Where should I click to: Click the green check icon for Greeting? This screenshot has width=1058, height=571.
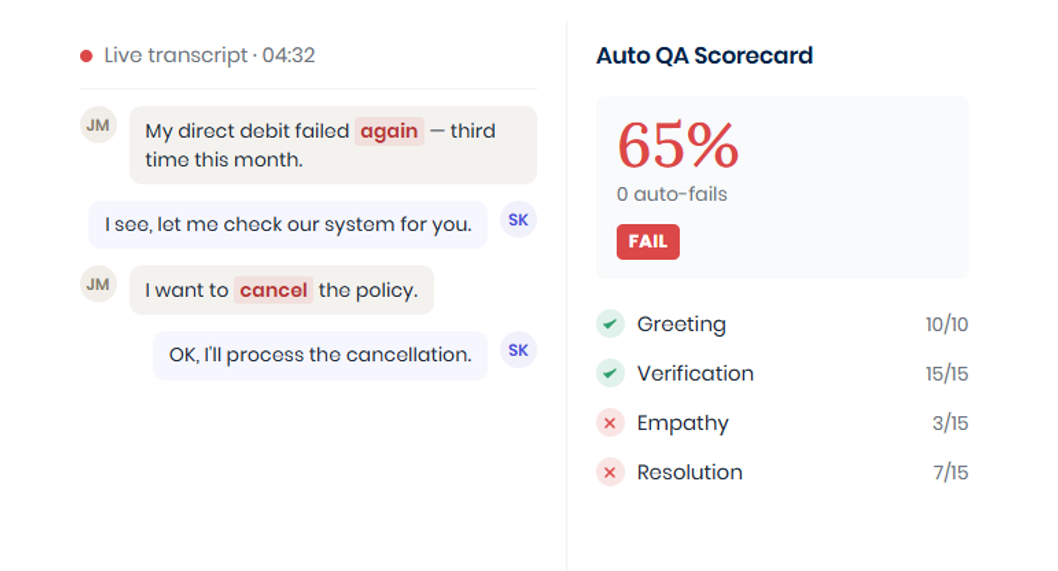coord(610,324)
